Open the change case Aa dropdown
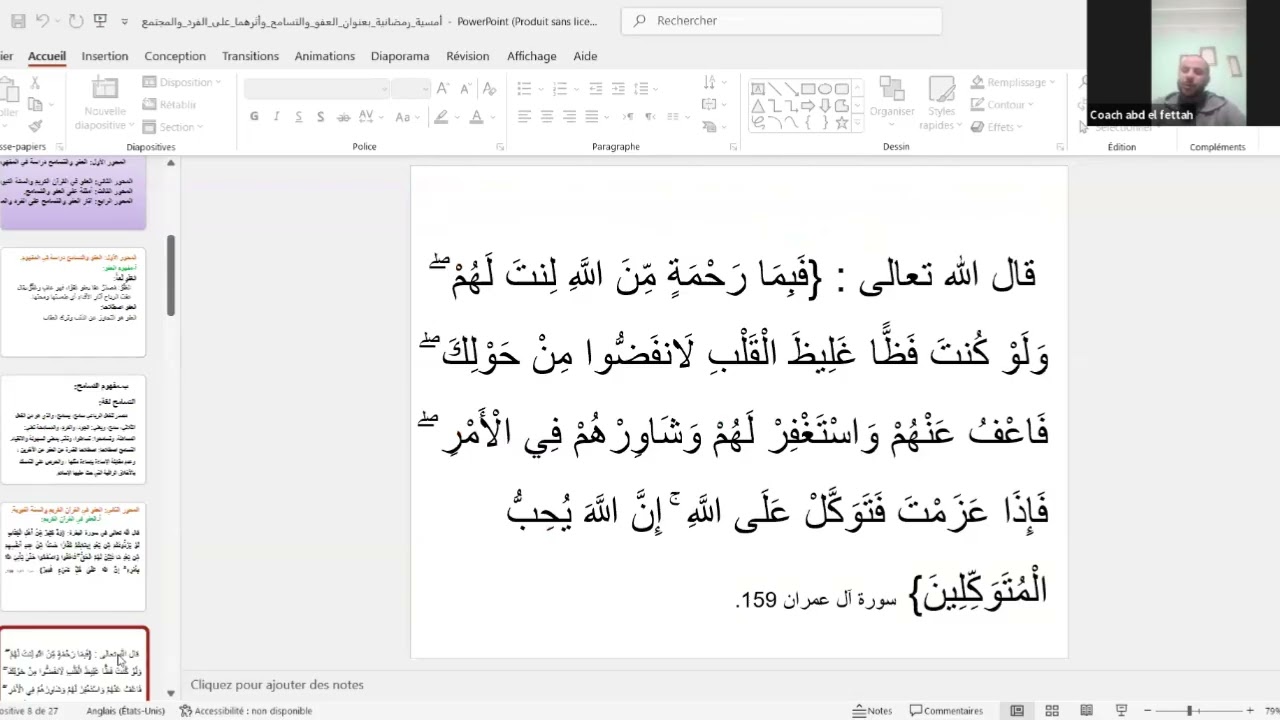Image resolution: width=1280 pixels, height=720 pixels. coord(407,117)
